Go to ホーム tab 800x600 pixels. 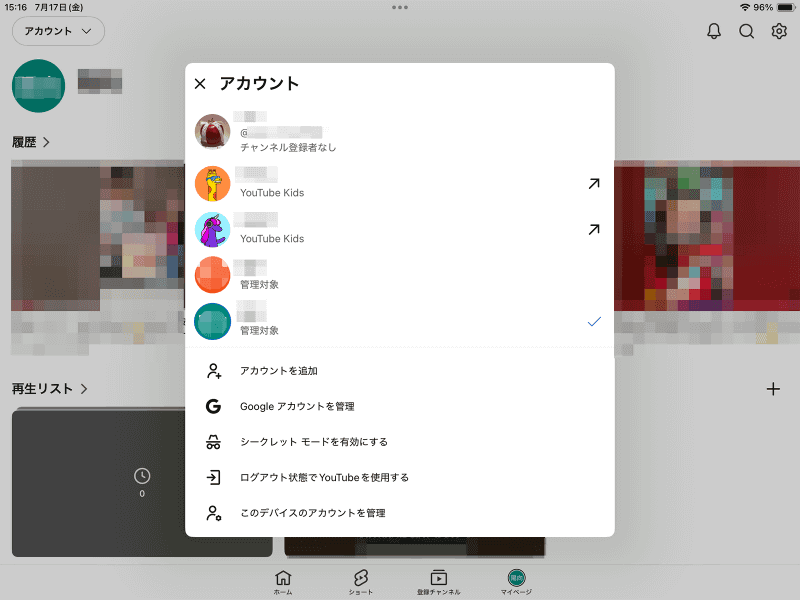pos(283,582)
